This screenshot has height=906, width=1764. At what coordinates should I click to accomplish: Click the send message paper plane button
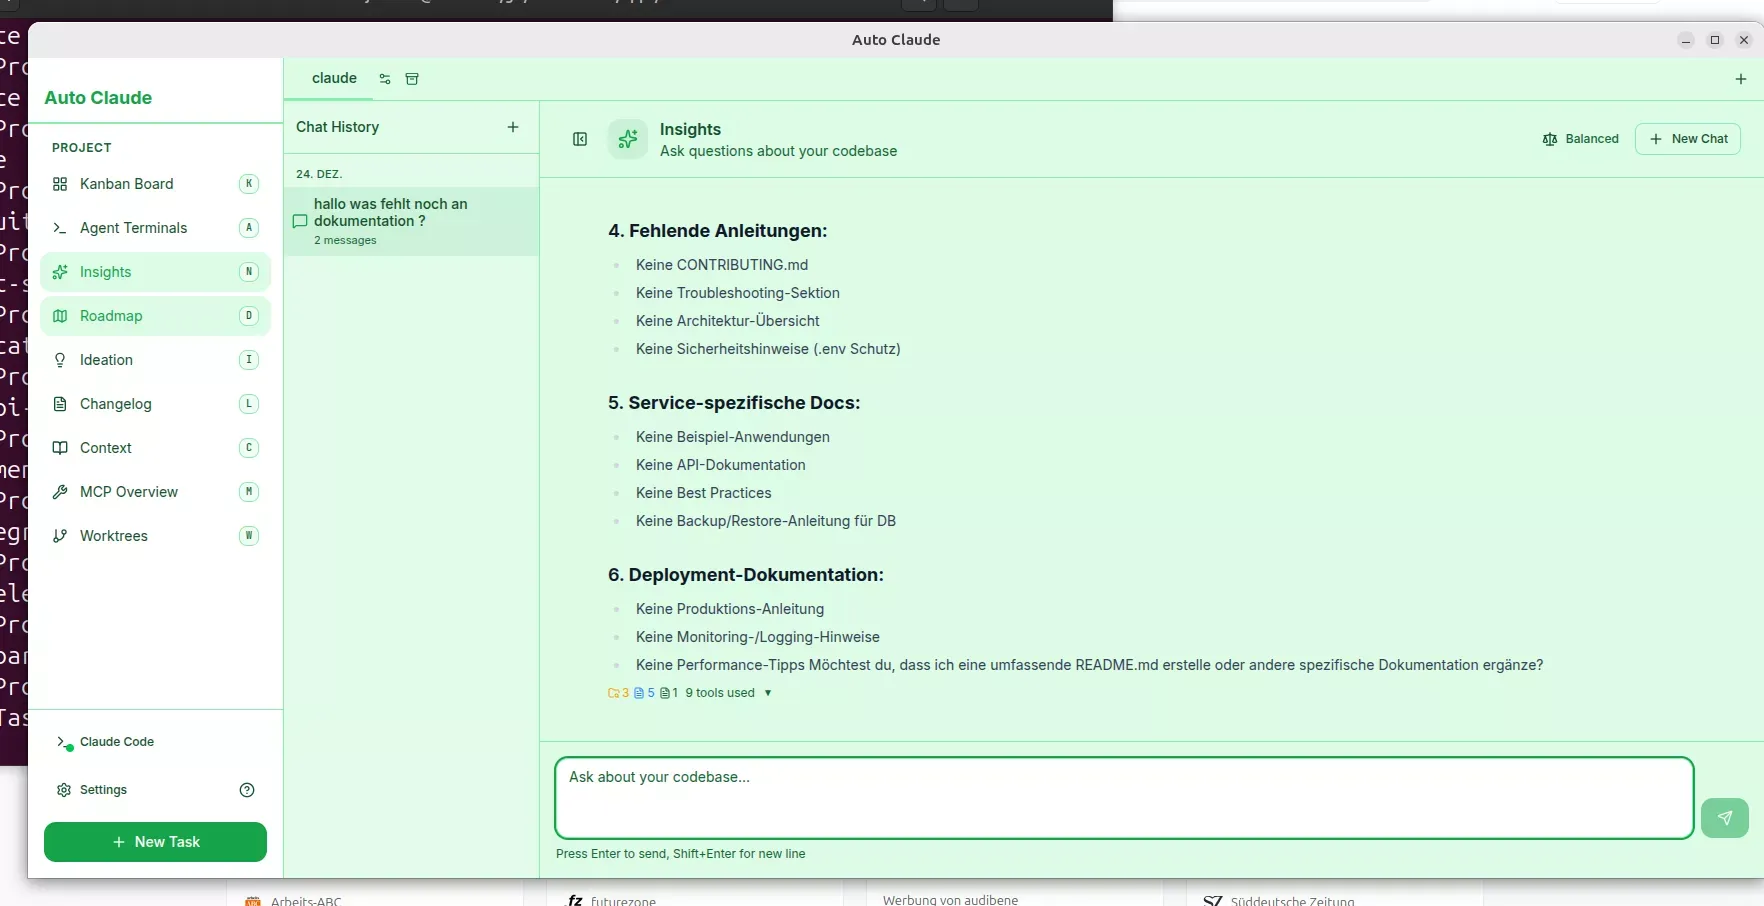1724,818
